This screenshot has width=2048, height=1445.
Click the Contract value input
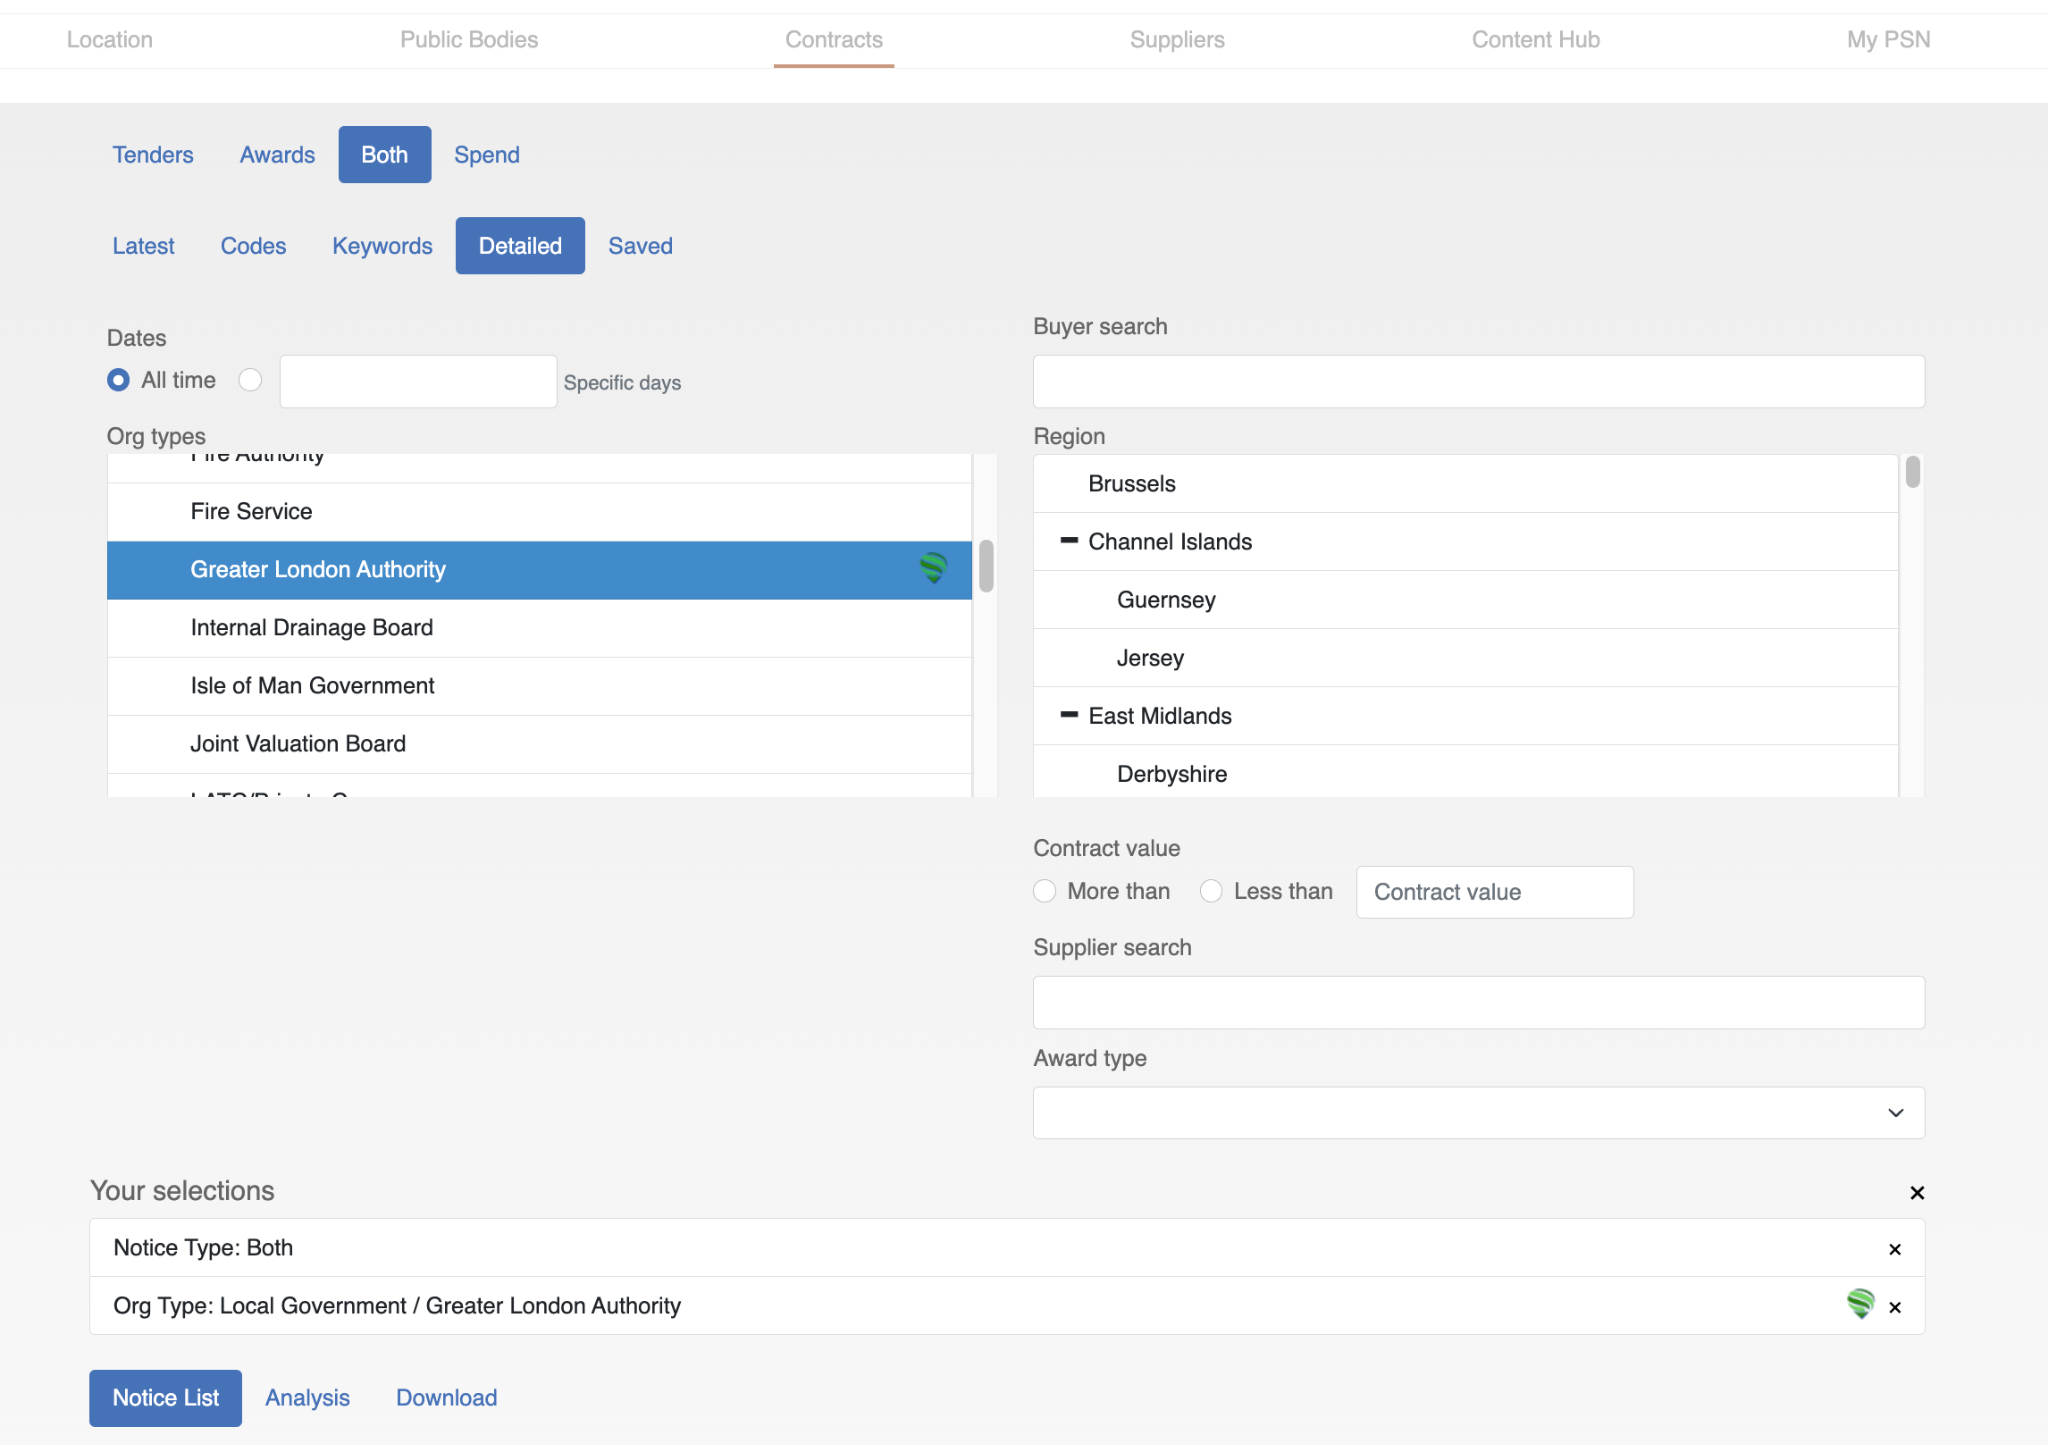tap(1494, 892)
